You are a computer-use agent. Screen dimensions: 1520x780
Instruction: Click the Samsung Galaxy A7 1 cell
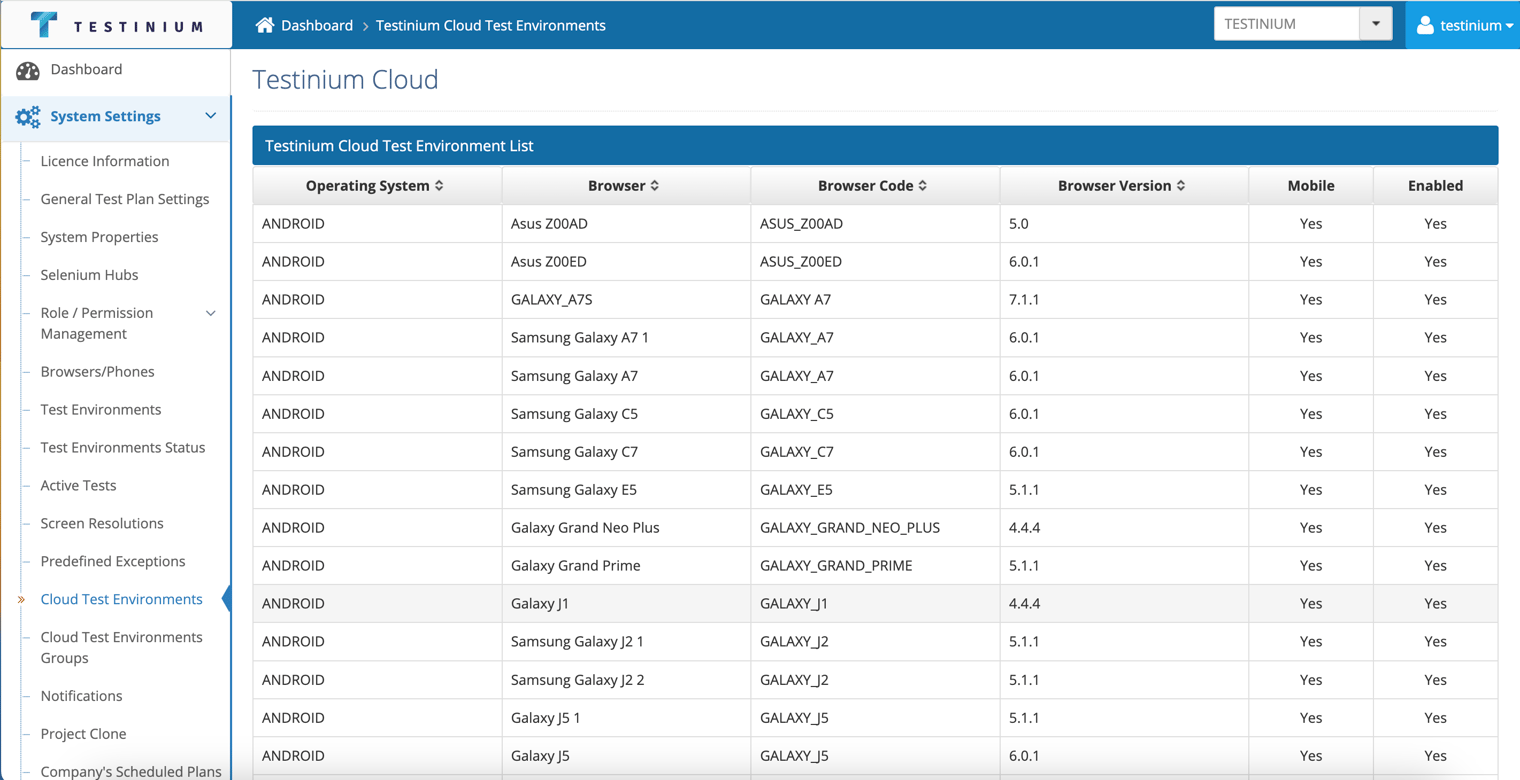pyautogui.click(x=626, y=338)
